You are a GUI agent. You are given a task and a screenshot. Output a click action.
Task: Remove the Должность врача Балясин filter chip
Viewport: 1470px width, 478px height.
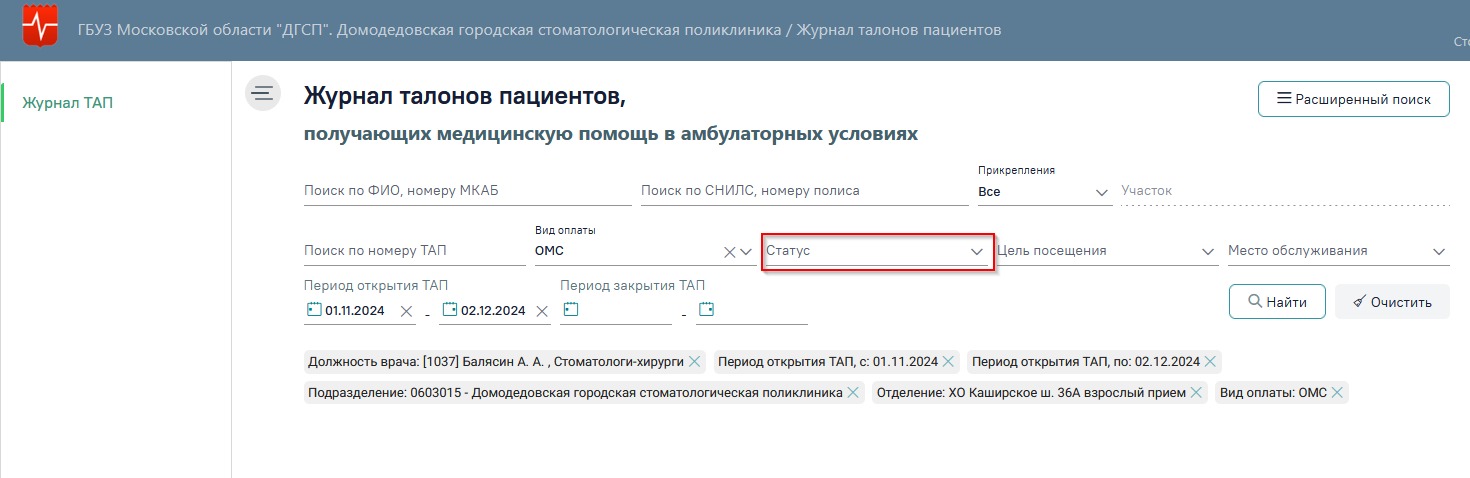pyautogui.click(x=694, y=362)
